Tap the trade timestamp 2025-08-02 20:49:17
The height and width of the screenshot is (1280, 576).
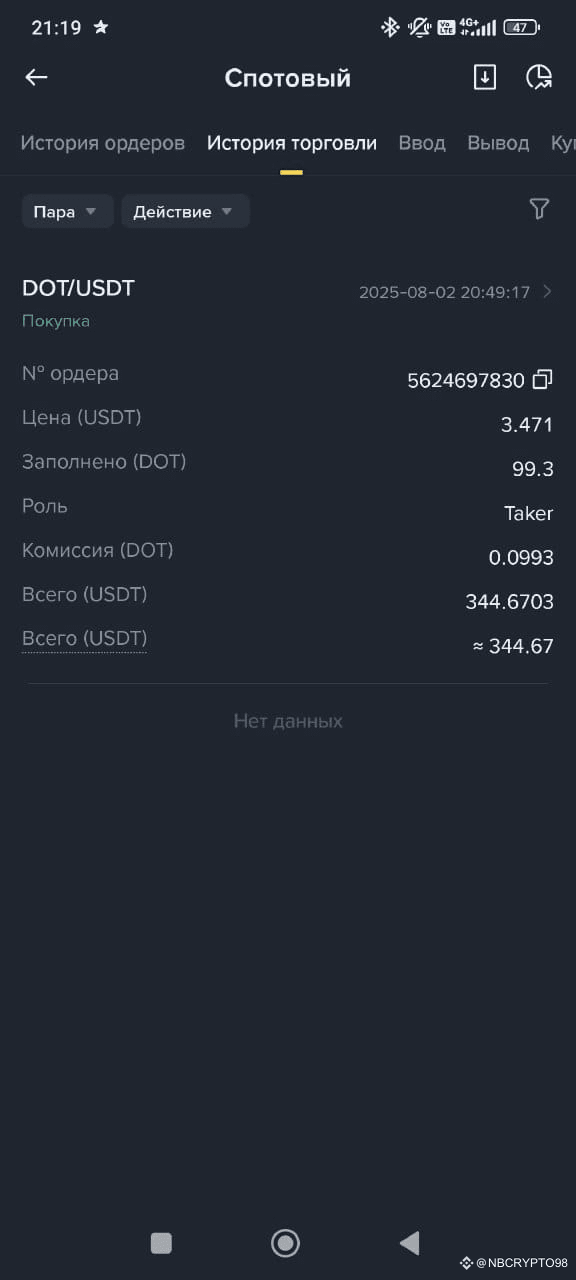coord(444,292)
